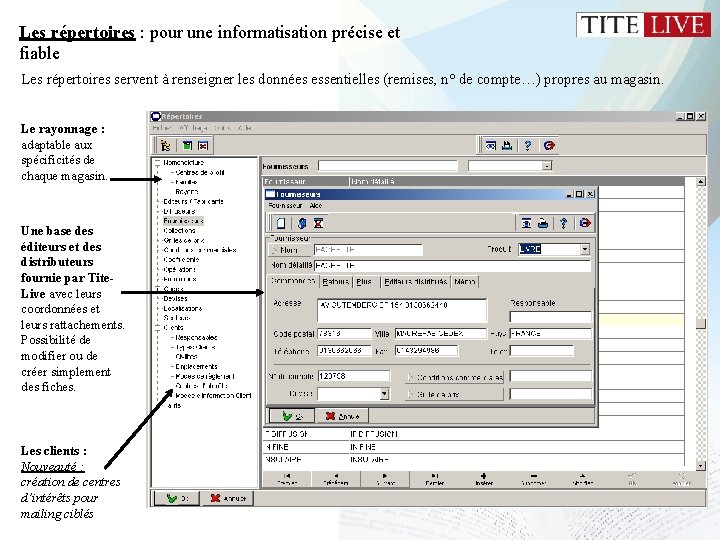Go to the previous record with Précédent button

pyautogui.click(x=336, y=479)
